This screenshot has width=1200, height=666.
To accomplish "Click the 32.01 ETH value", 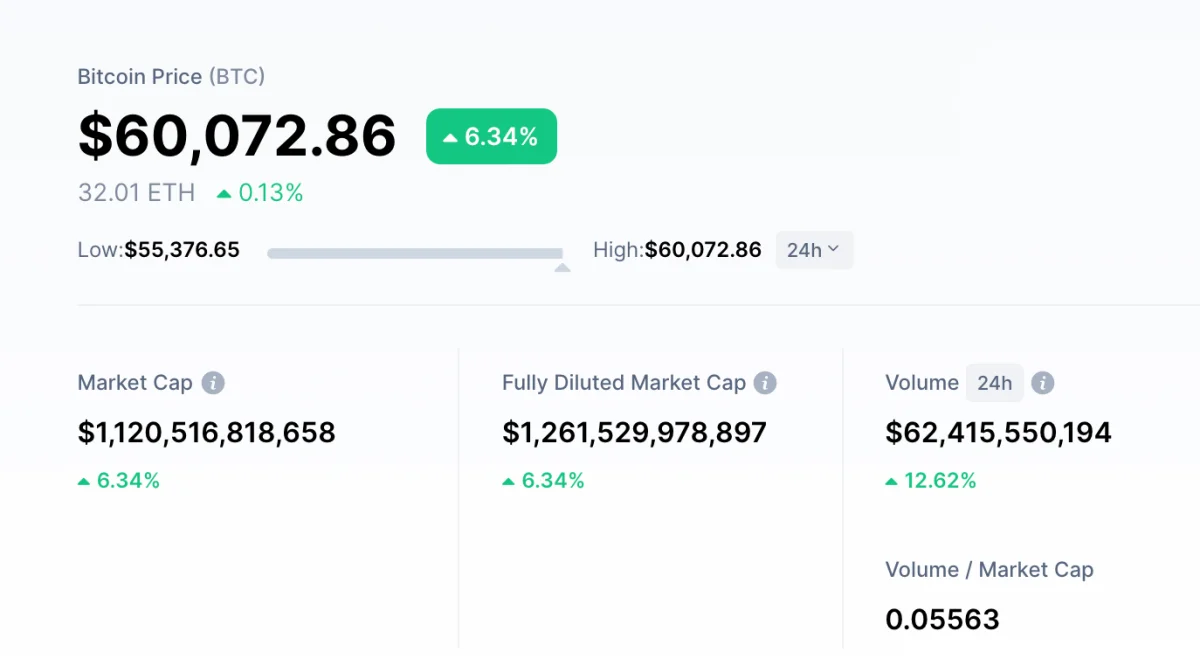I will click(137, 193).
